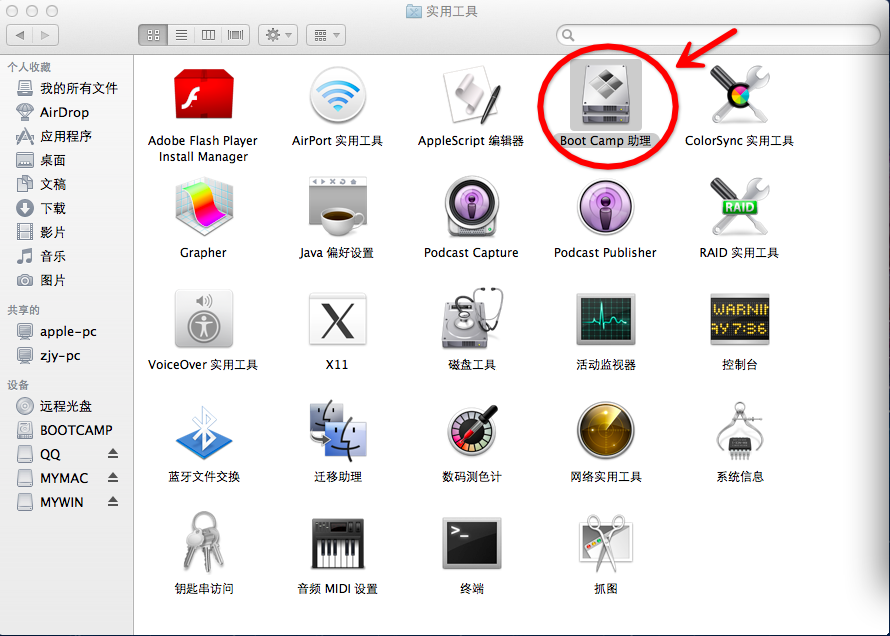Switch to column view

click(x=208, y=35)
